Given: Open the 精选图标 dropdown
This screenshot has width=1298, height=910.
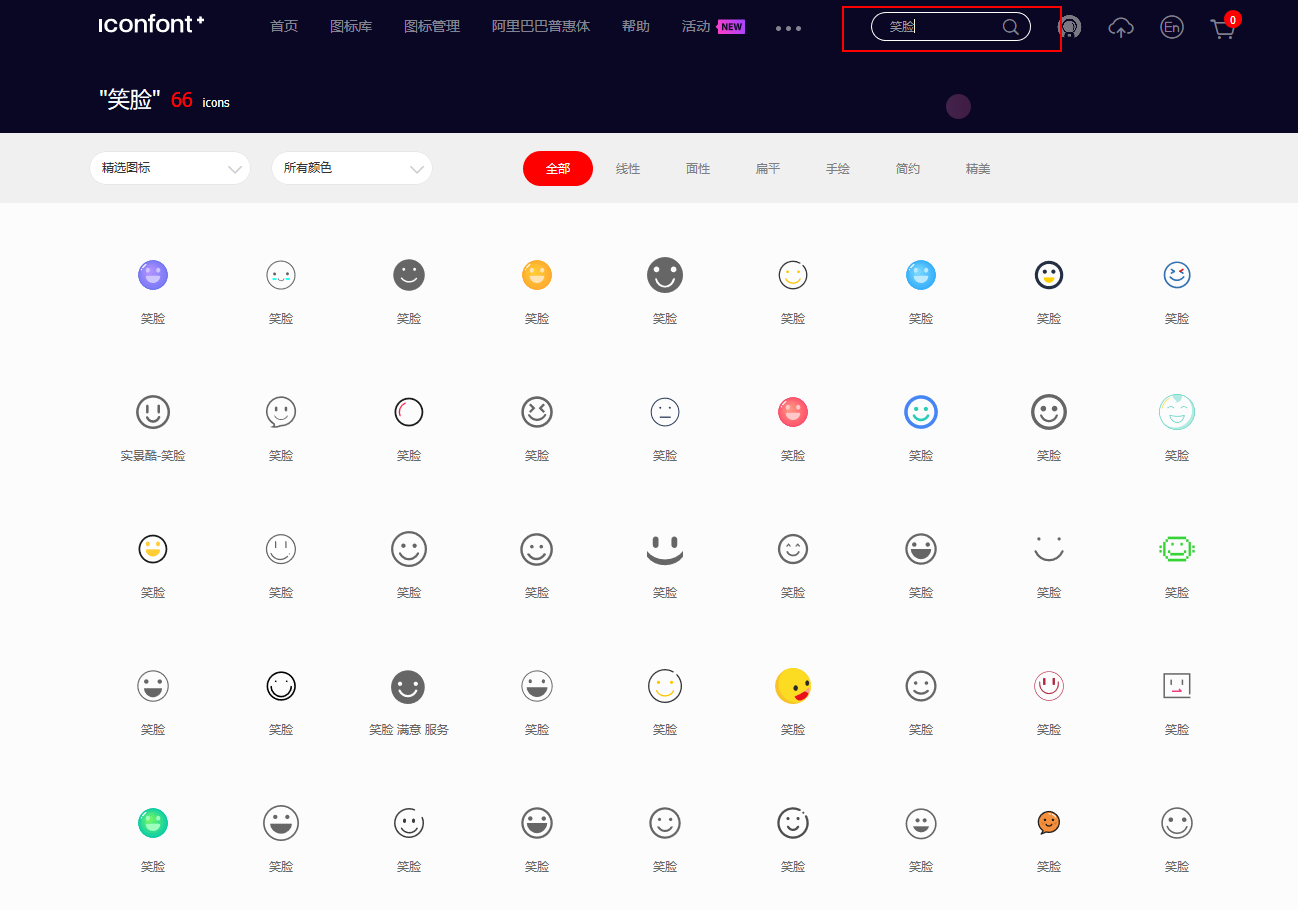Looking at the screenshot, I should [x=170, y=168].
